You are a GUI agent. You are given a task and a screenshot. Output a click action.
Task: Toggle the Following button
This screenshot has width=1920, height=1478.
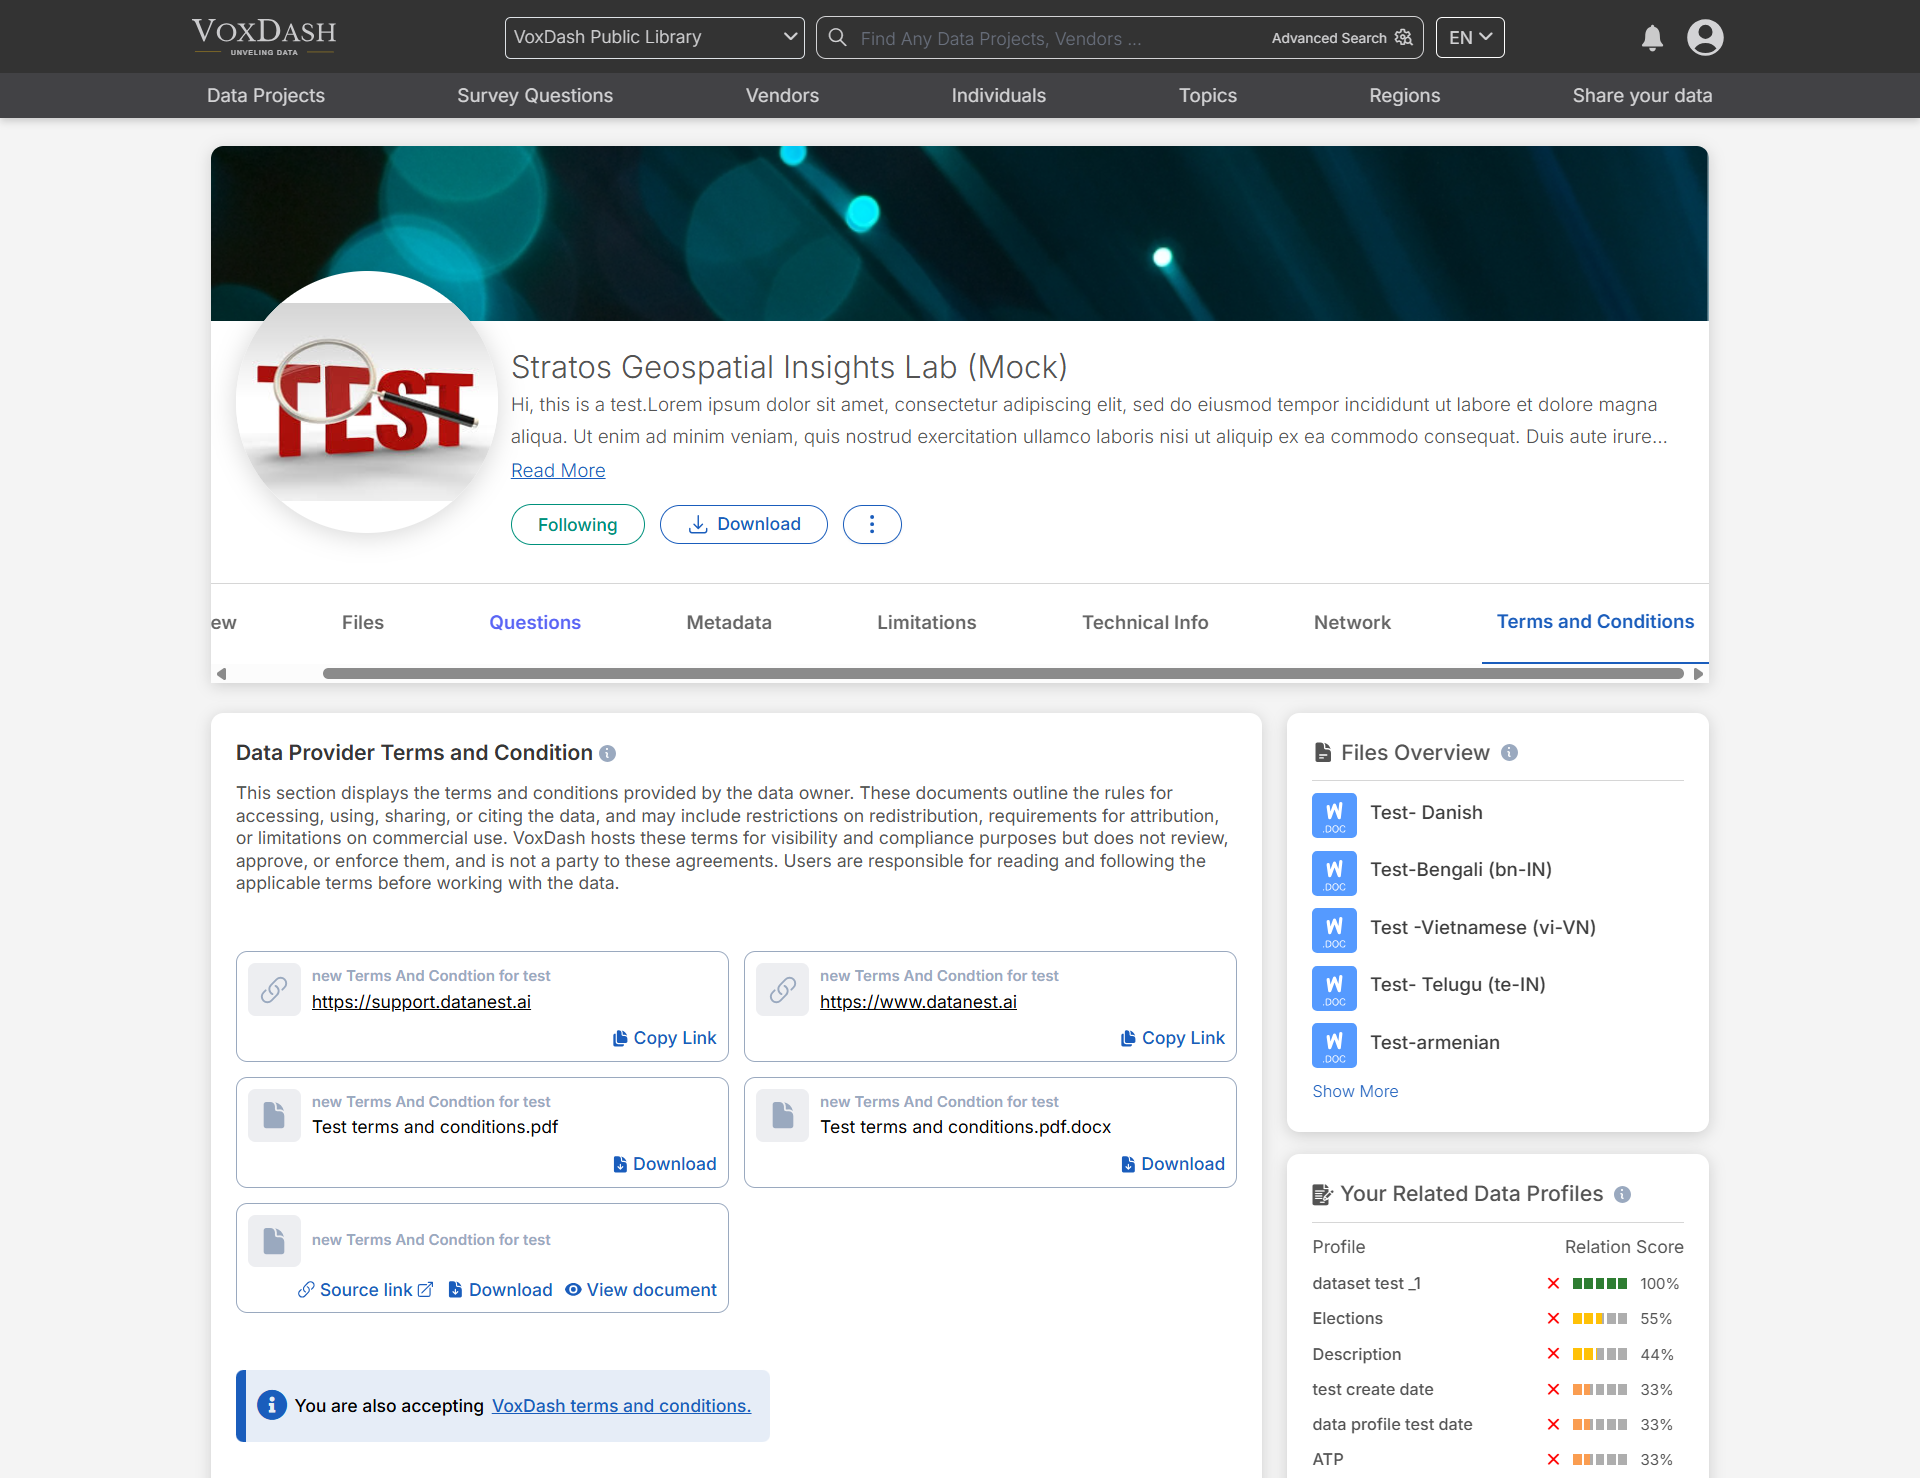[577, 524]
